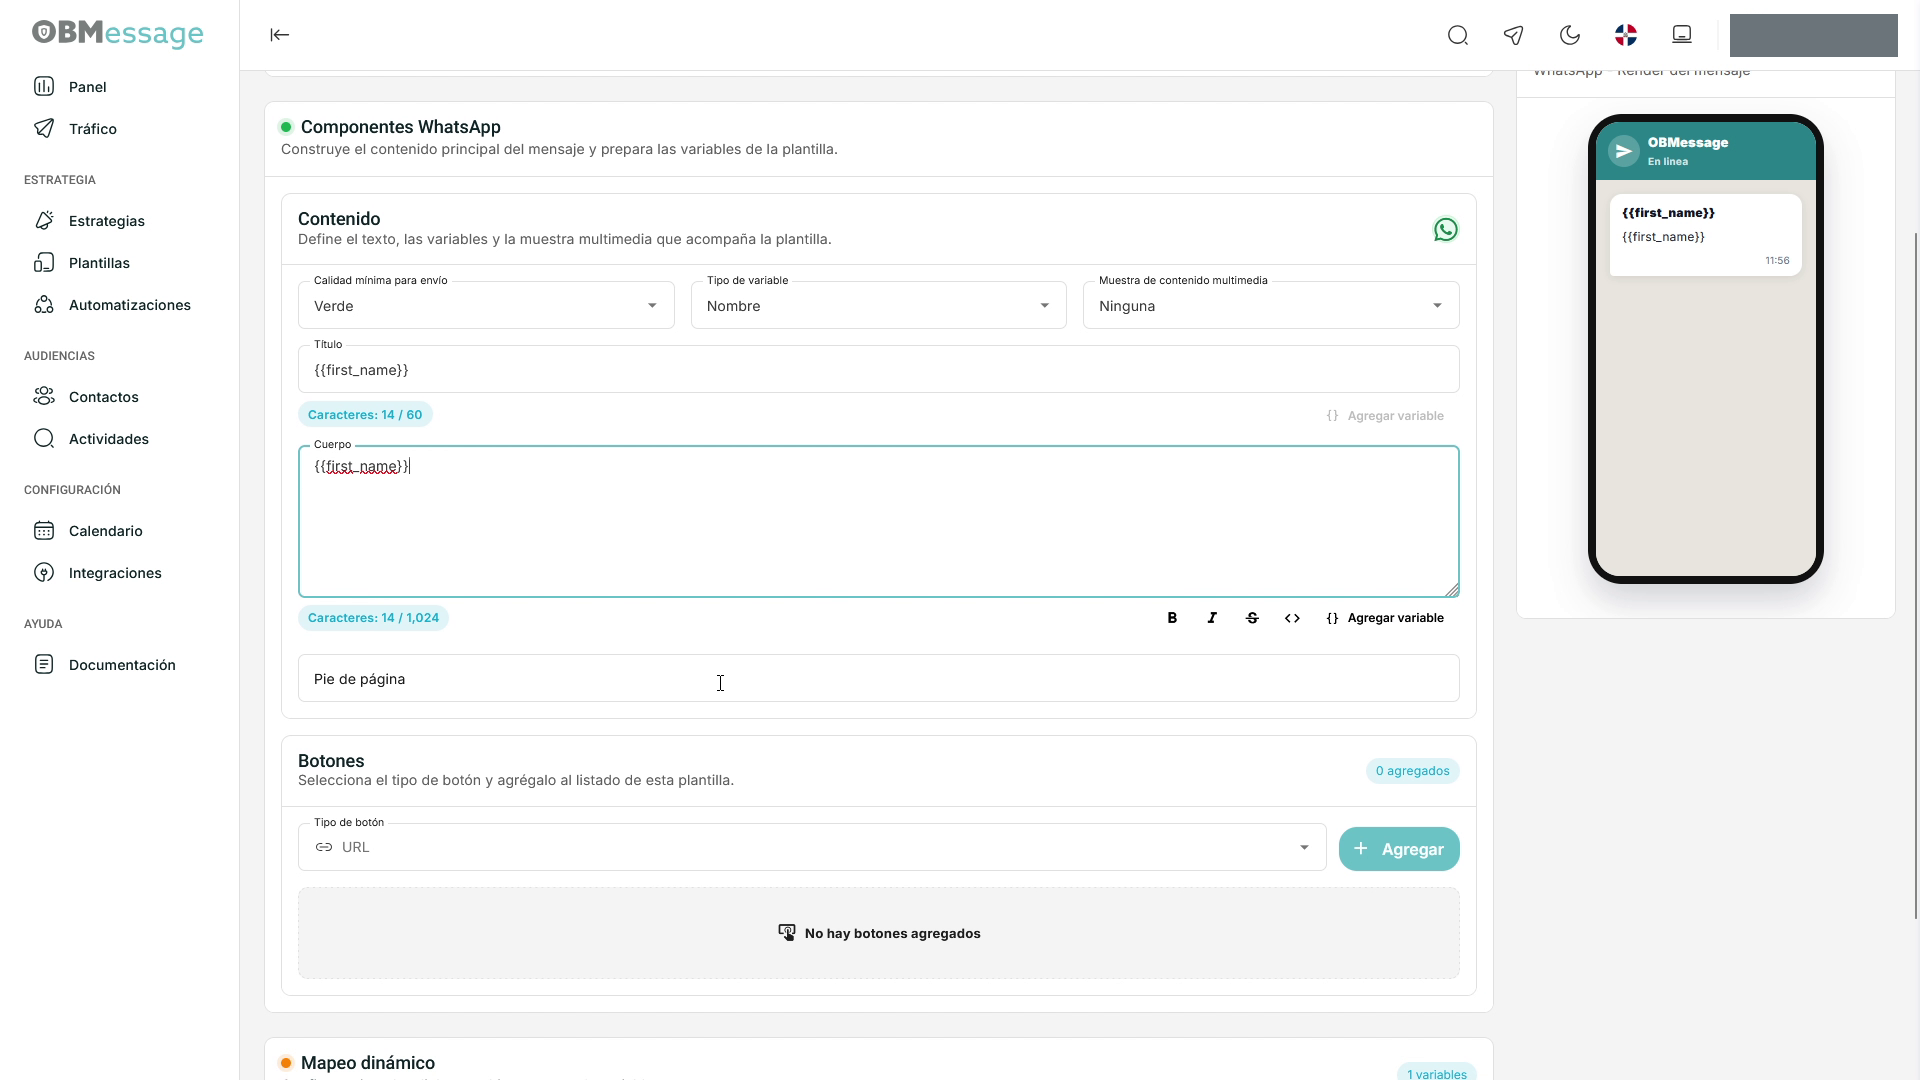Open search from the top bar magnifier
Viewport: 1920px width, 1080px height.
point(1458,36)
